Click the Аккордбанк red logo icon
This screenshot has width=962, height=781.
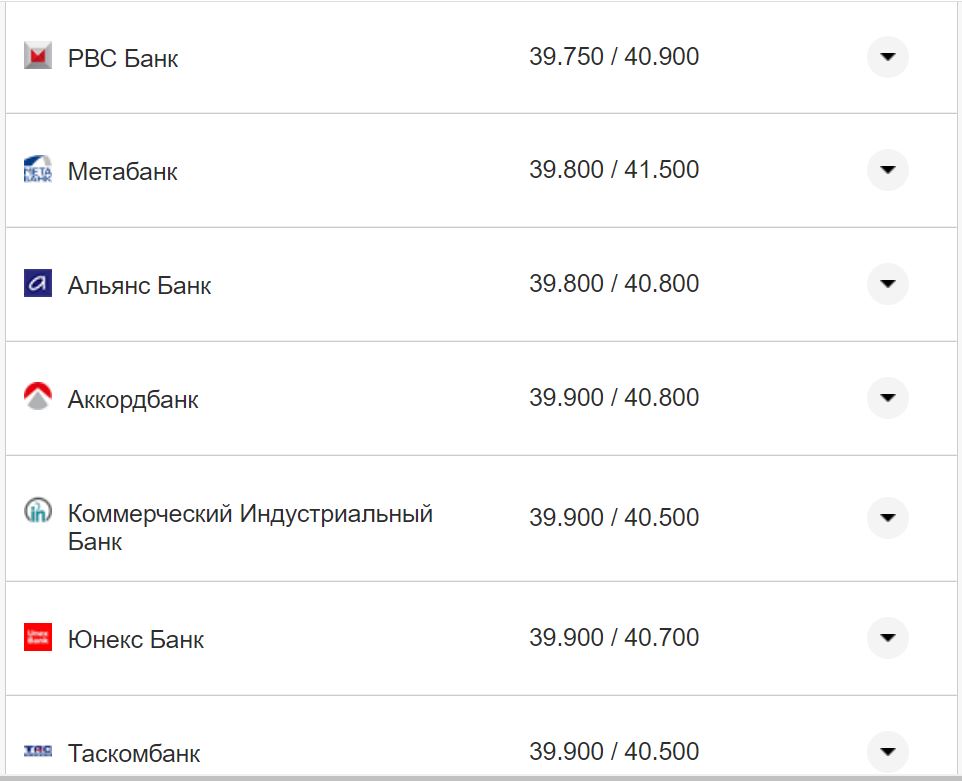tap(37, 398)
